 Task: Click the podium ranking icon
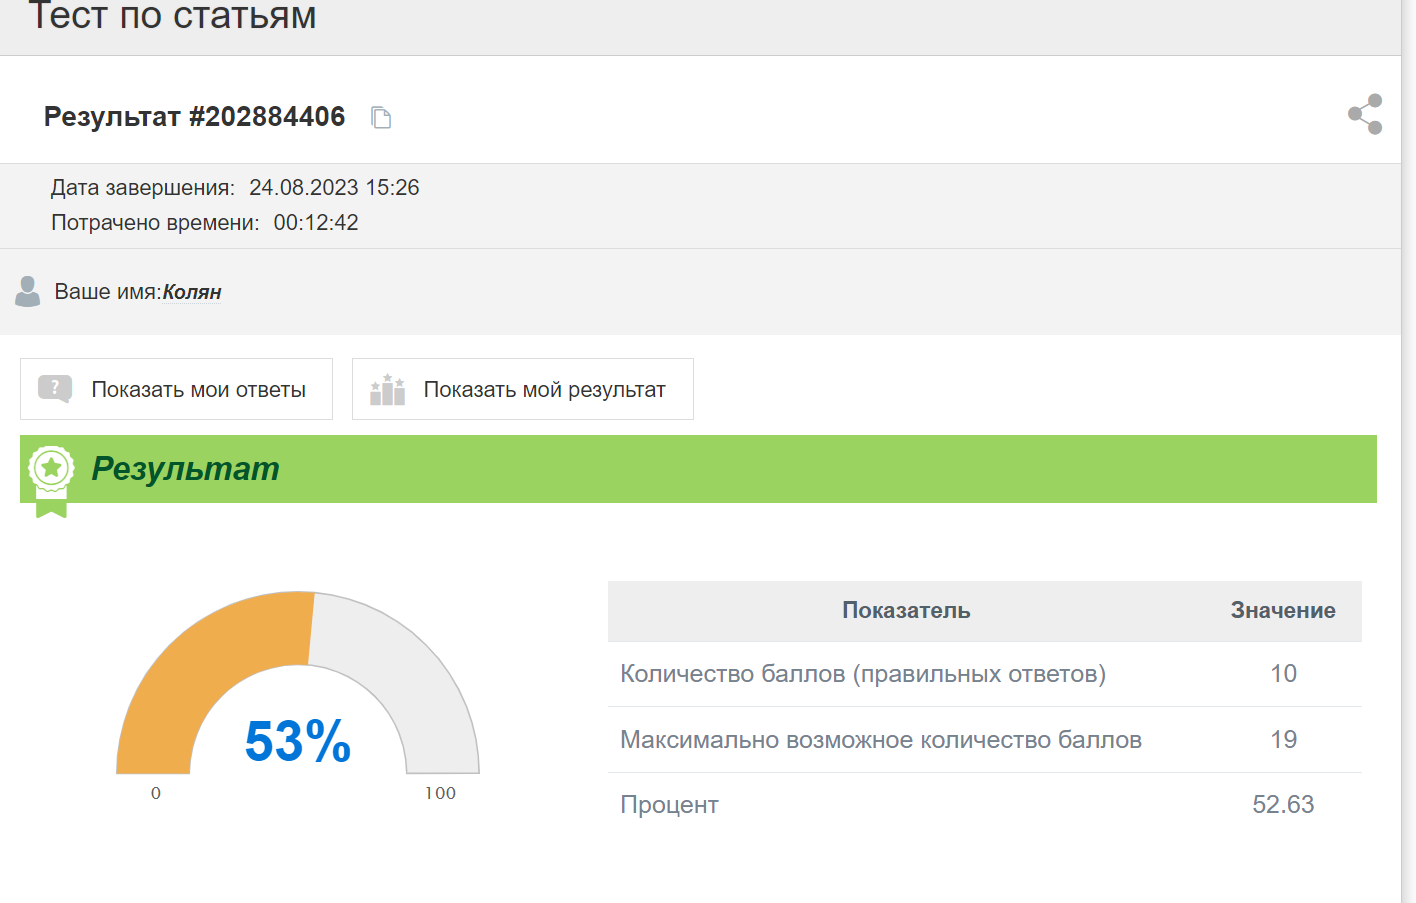click(x=387, y=389)
